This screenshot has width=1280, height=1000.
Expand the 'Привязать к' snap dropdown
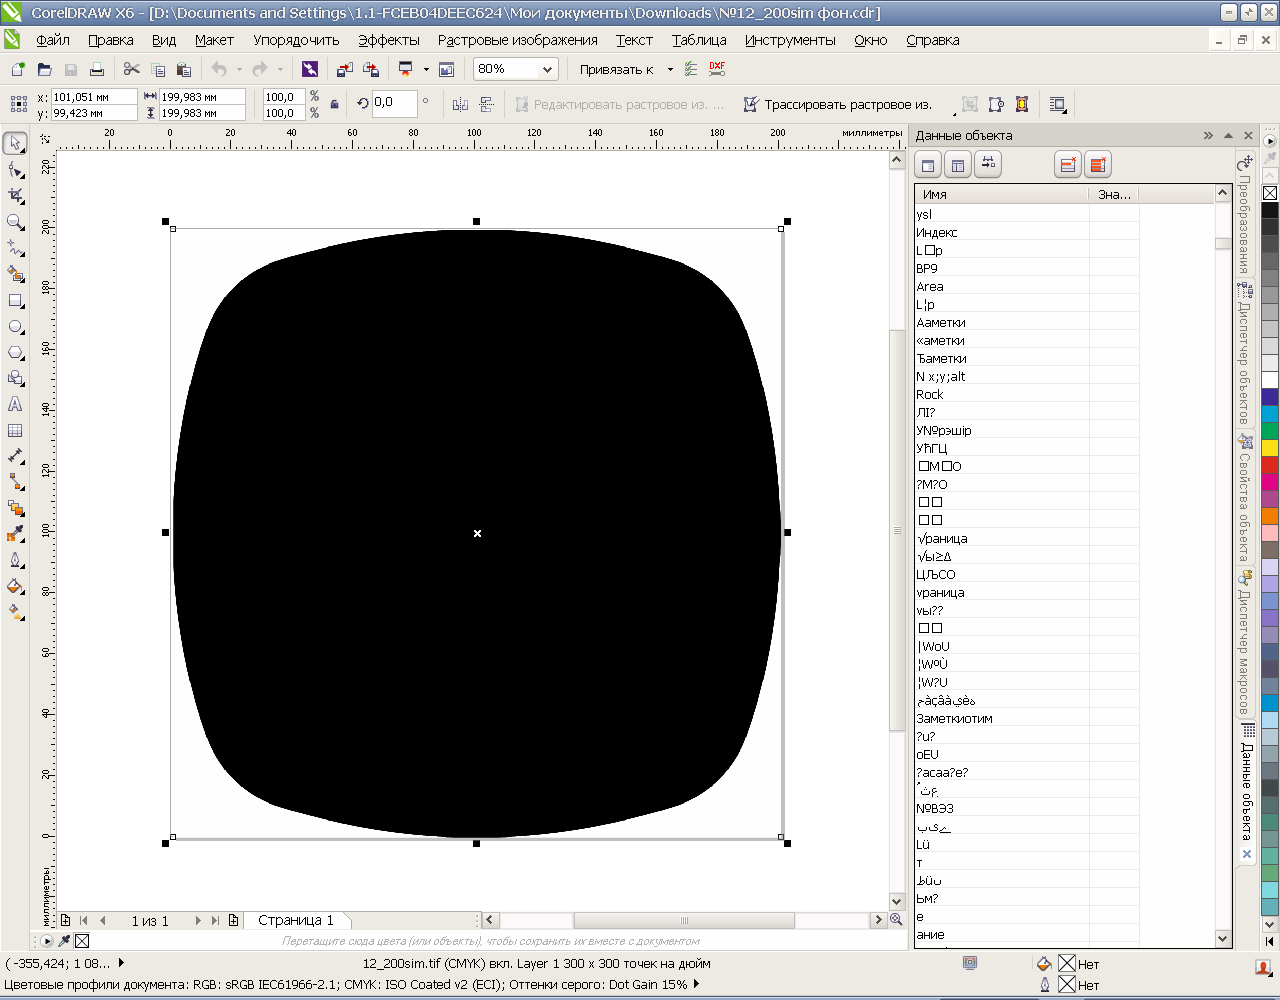pos(670,69)
